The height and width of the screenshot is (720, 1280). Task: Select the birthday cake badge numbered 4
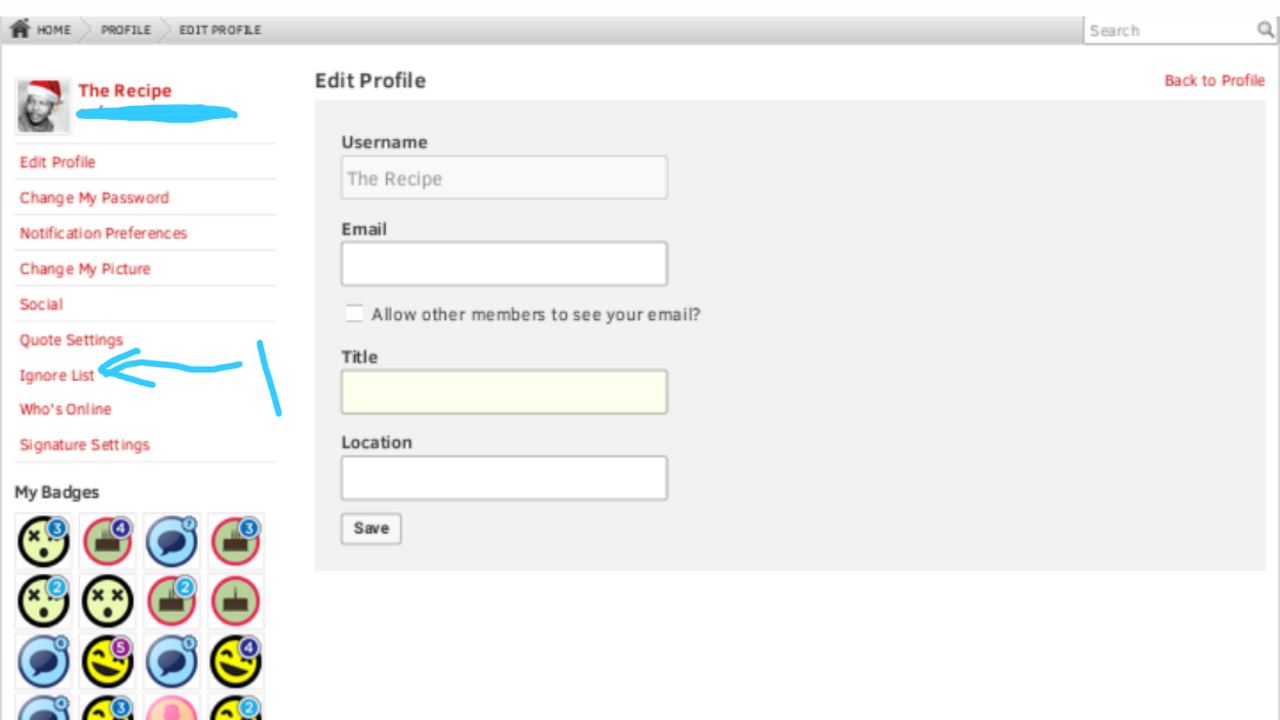tap(107, 541)
